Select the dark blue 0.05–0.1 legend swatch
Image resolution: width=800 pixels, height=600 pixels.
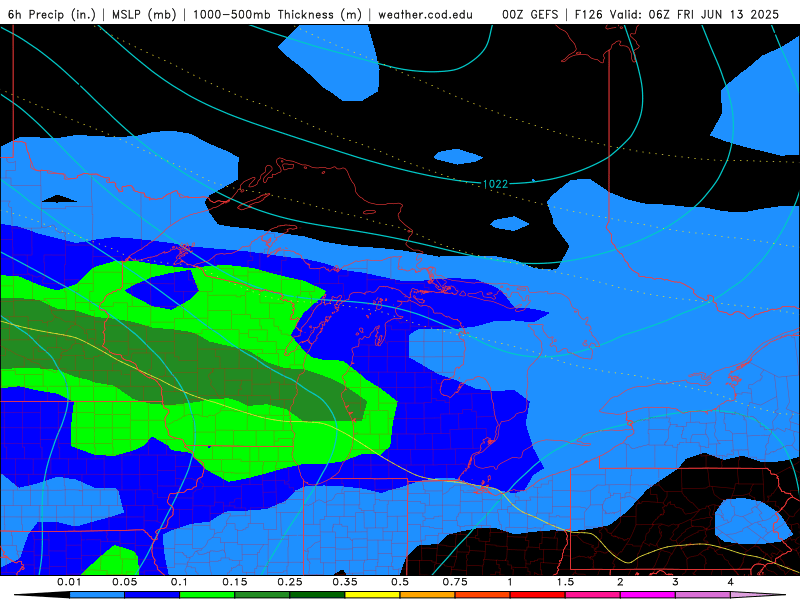coord(152,595)
